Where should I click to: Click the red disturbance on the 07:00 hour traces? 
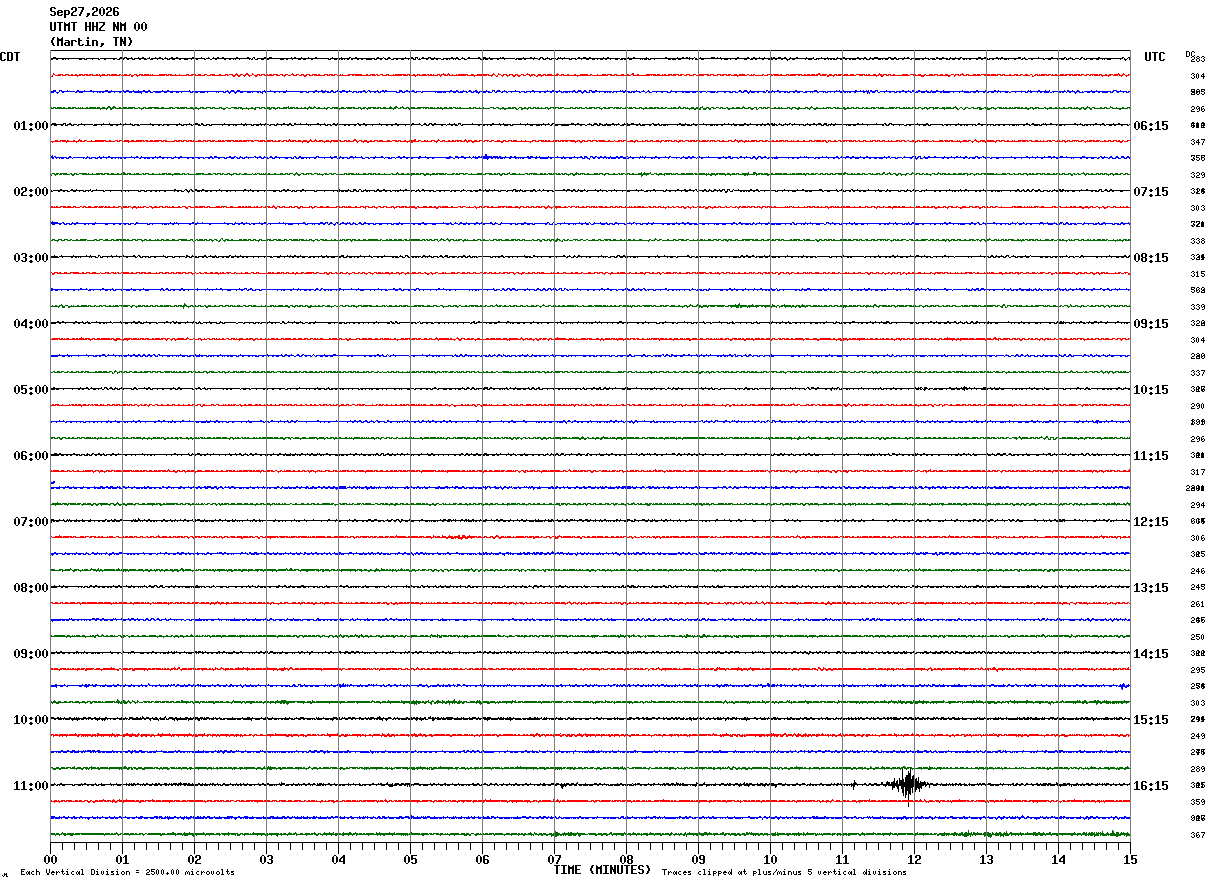tap(459, 537)
